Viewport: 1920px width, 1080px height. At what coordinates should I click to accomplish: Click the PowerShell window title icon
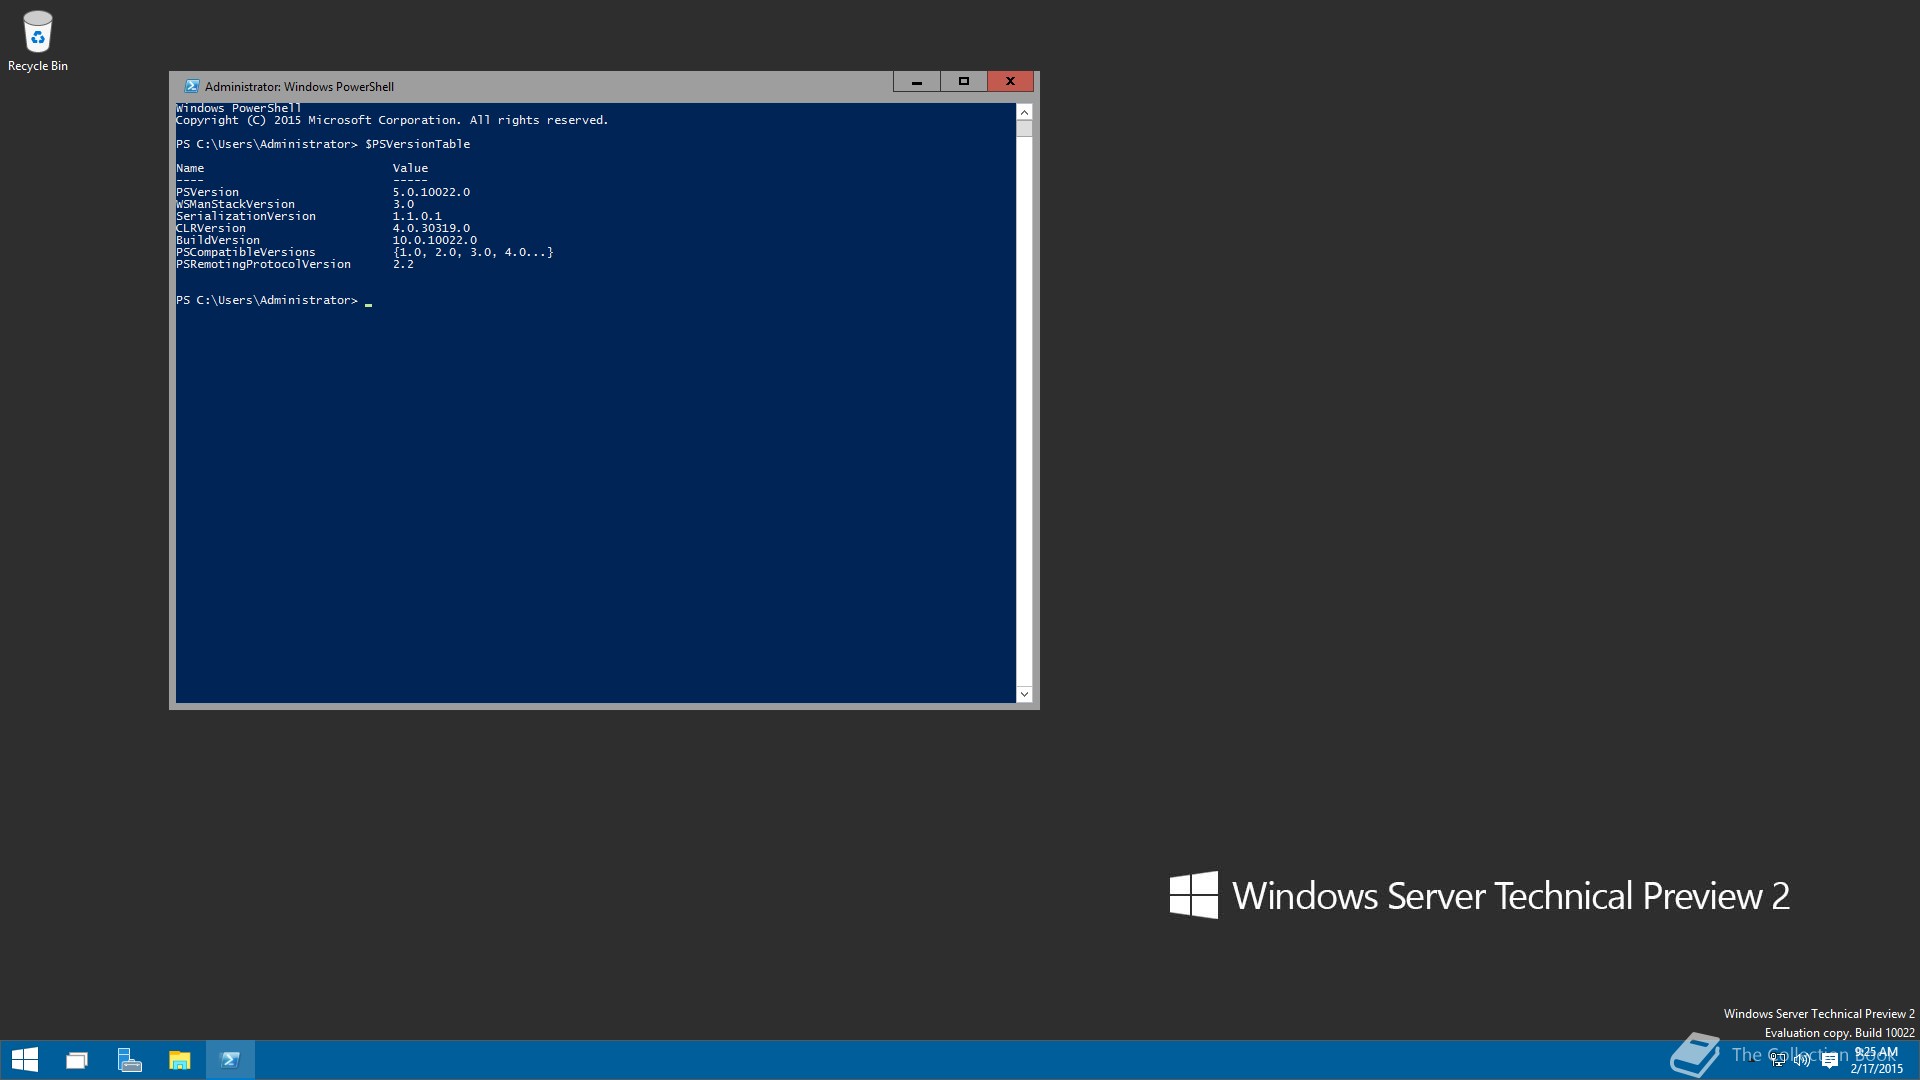[x=192, y=86]
